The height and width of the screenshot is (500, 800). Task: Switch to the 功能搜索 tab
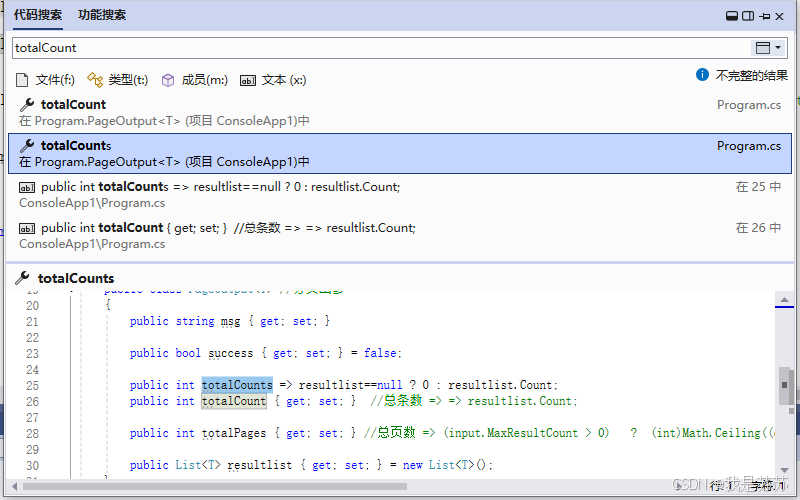(102, 15)
